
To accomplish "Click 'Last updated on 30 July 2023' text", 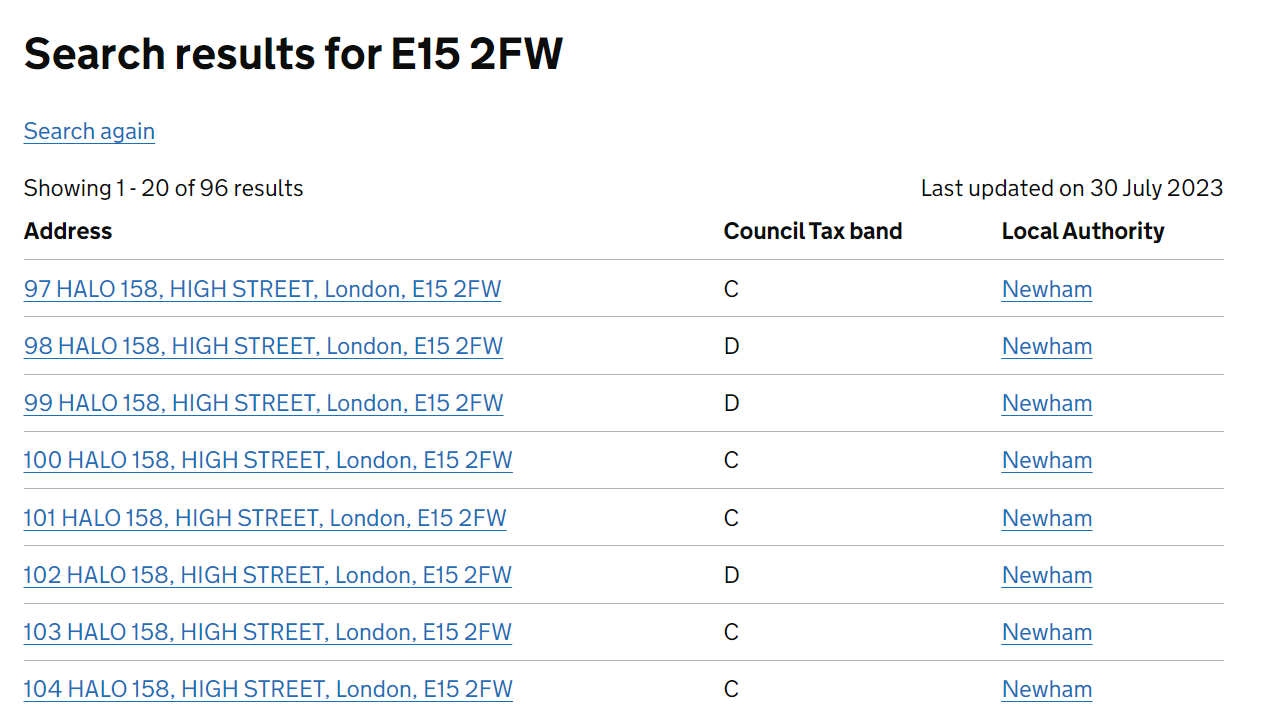I will tap(1072, 188).
